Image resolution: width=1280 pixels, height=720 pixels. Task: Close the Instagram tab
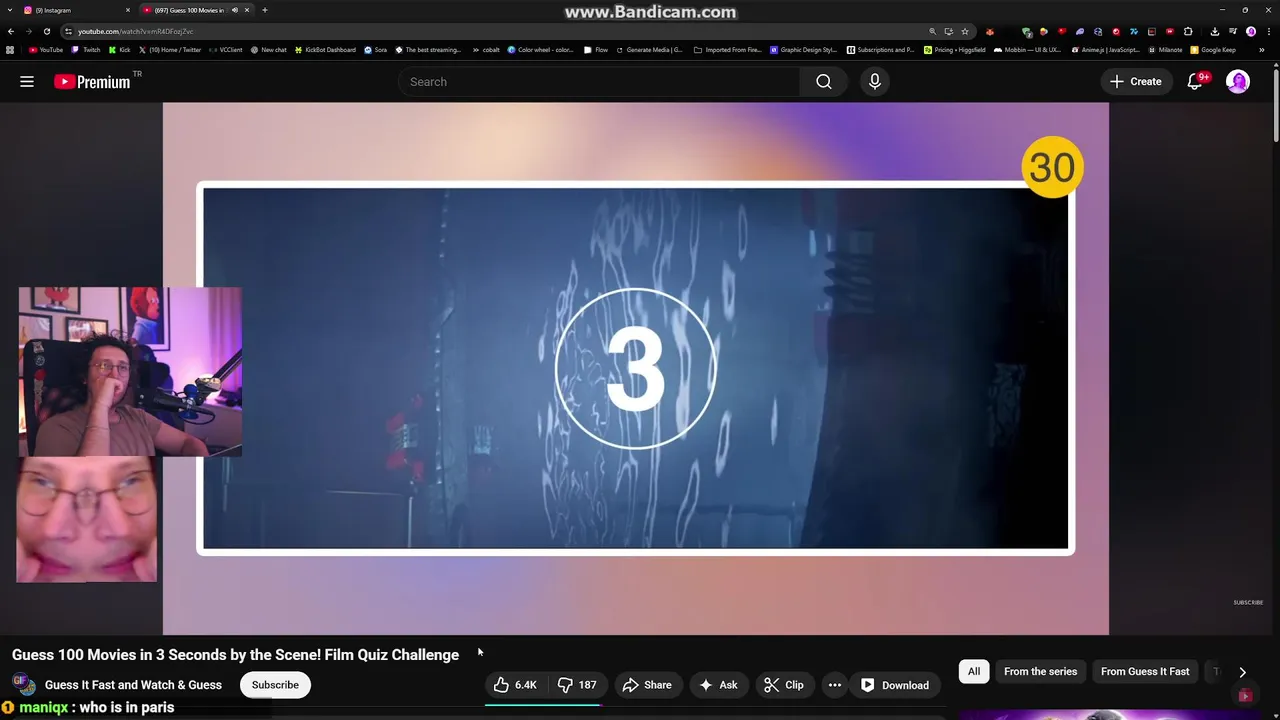pyautogui.click(x=128, y=10)
